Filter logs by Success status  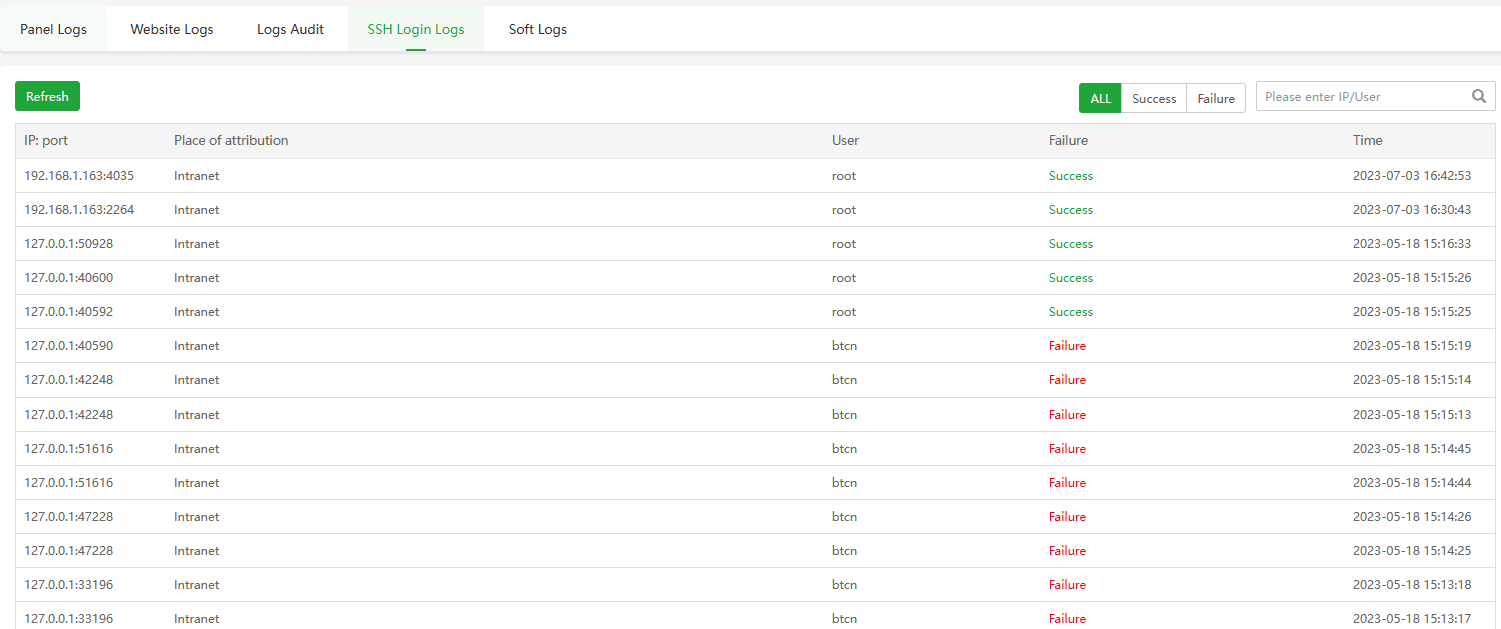pyautogui.click(x=1154, y=98)
